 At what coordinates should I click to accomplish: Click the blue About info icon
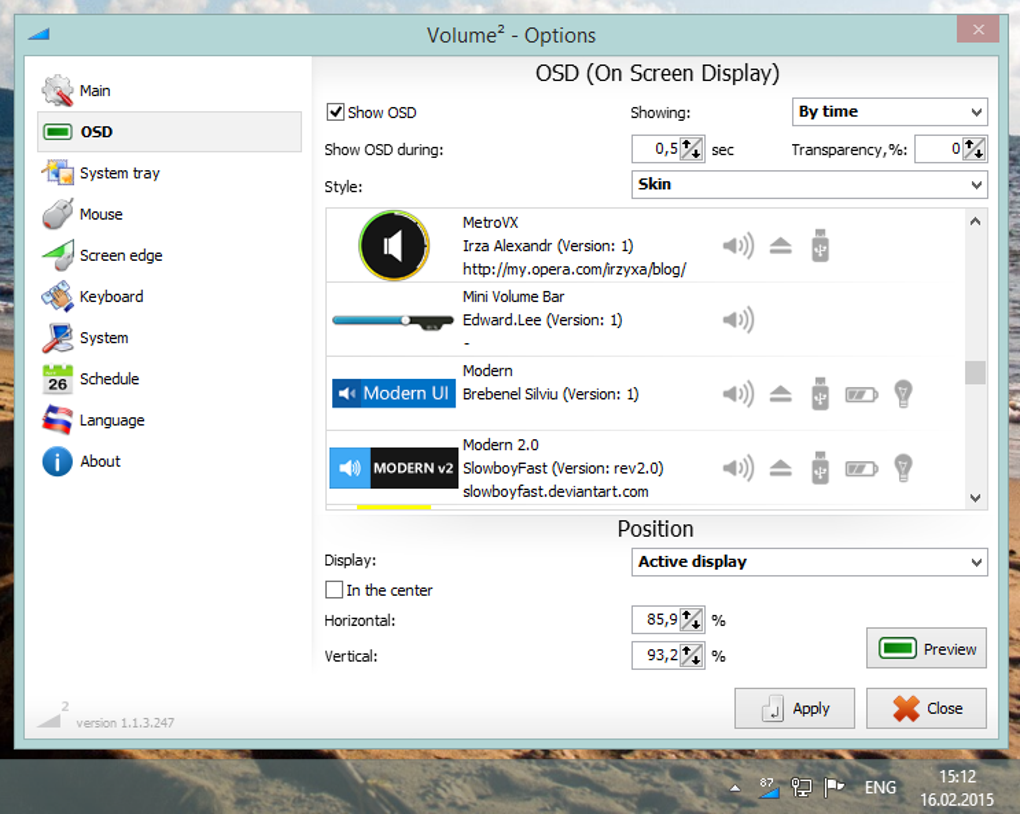click(x=58, y=461)
